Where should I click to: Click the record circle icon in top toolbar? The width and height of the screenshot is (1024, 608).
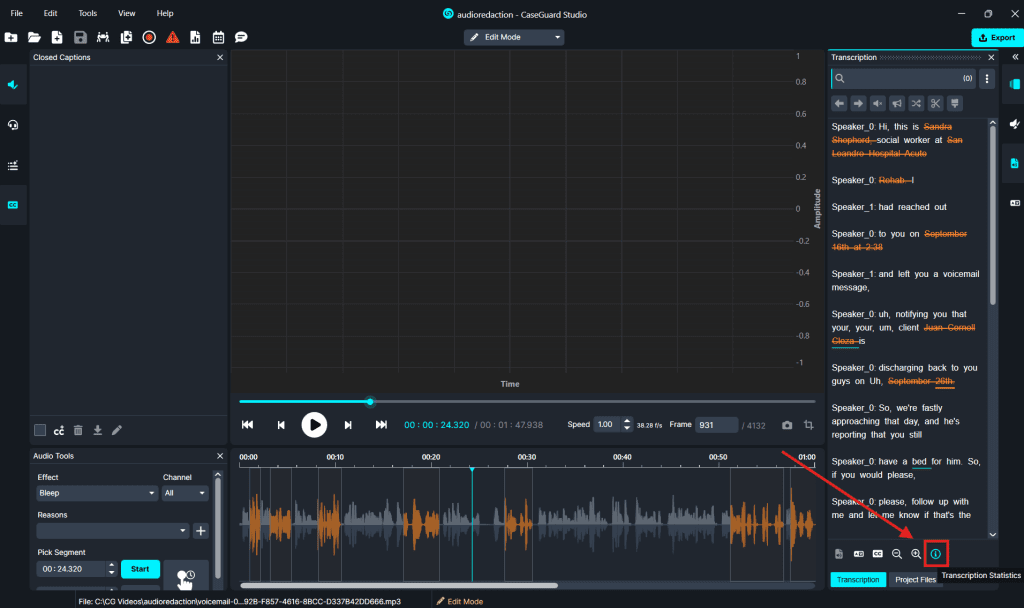[149, 37]
